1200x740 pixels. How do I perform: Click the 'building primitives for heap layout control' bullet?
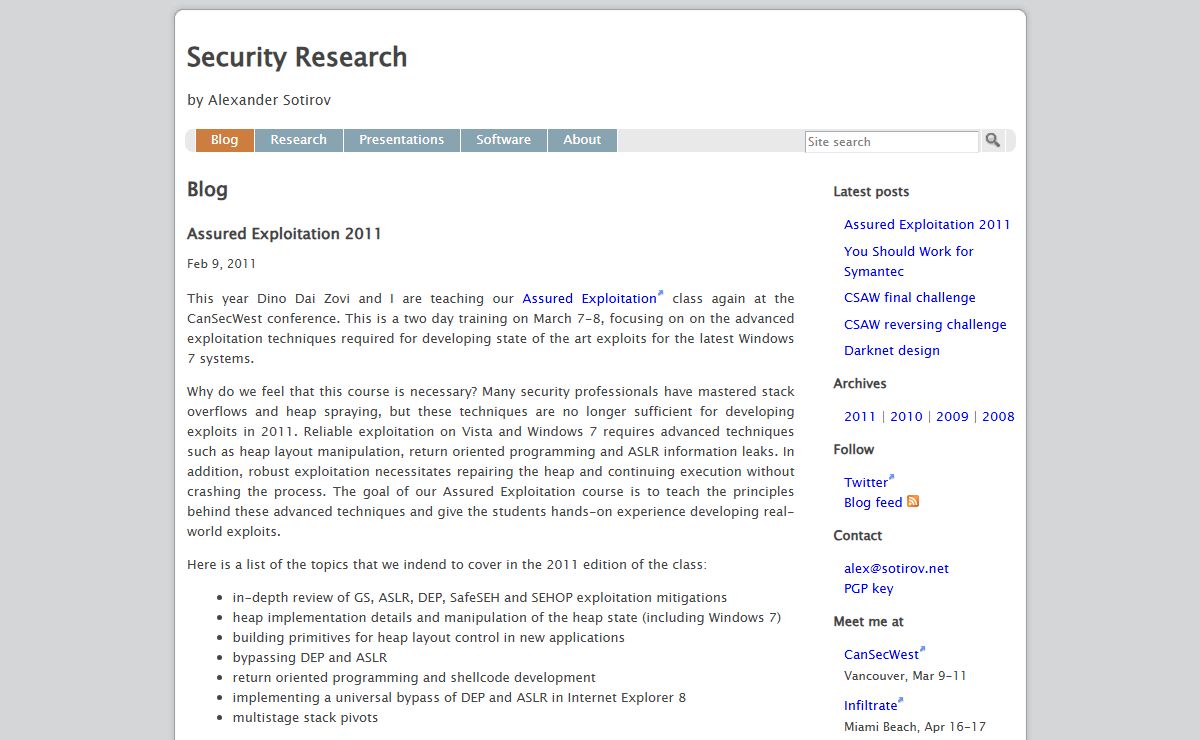(429, 638)
